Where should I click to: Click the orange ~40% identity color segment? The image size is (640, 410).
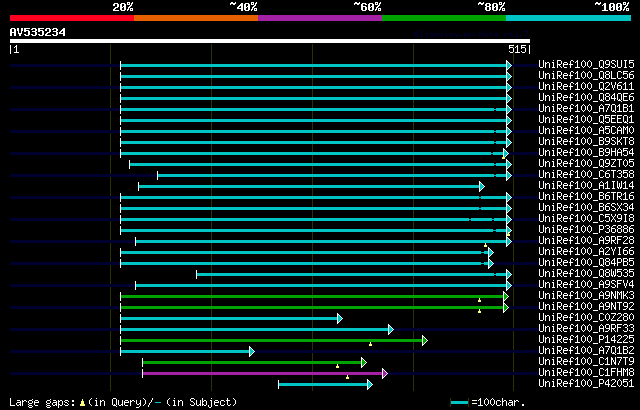pyautogui.click(x=196, y=18)
